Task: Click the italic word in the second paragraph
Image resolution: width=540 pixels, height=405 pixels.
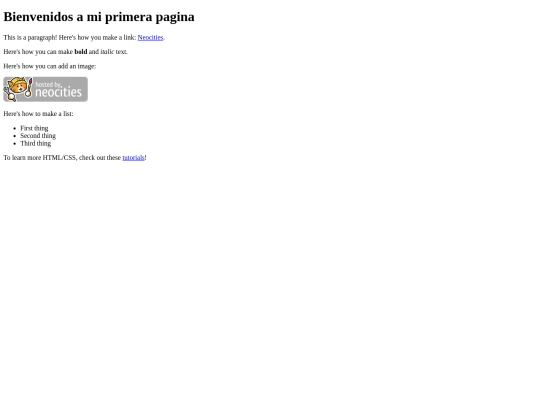Action: [107, 52]
